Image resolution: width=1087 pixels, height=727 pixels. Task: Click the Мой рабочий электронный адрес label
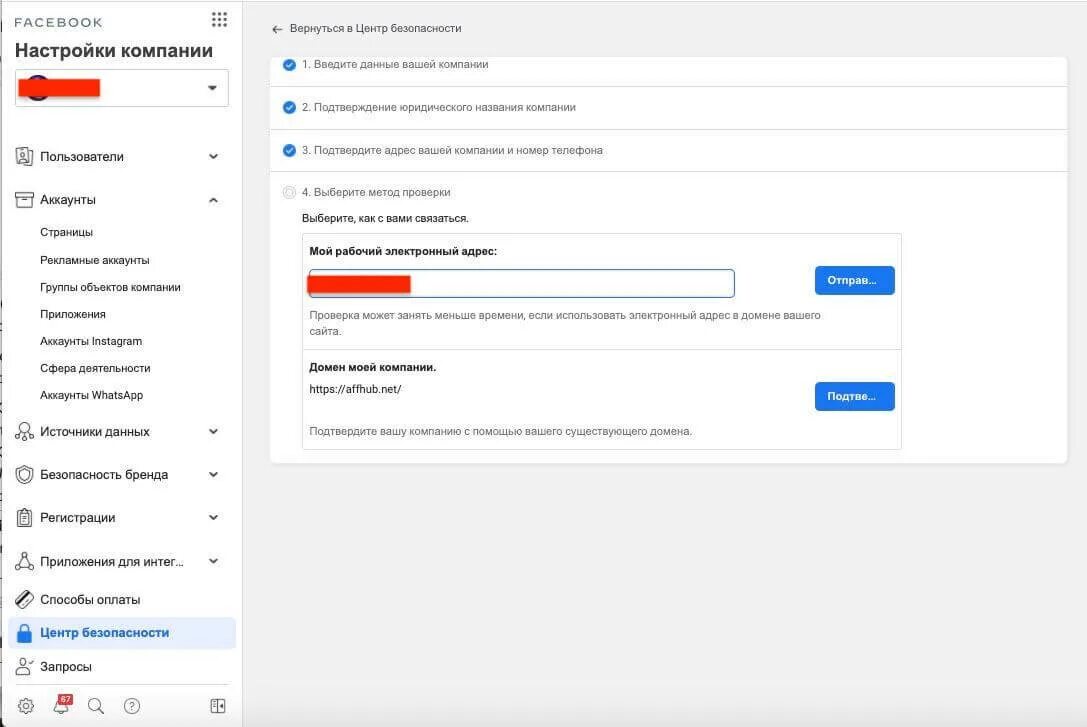coord(403,252)
